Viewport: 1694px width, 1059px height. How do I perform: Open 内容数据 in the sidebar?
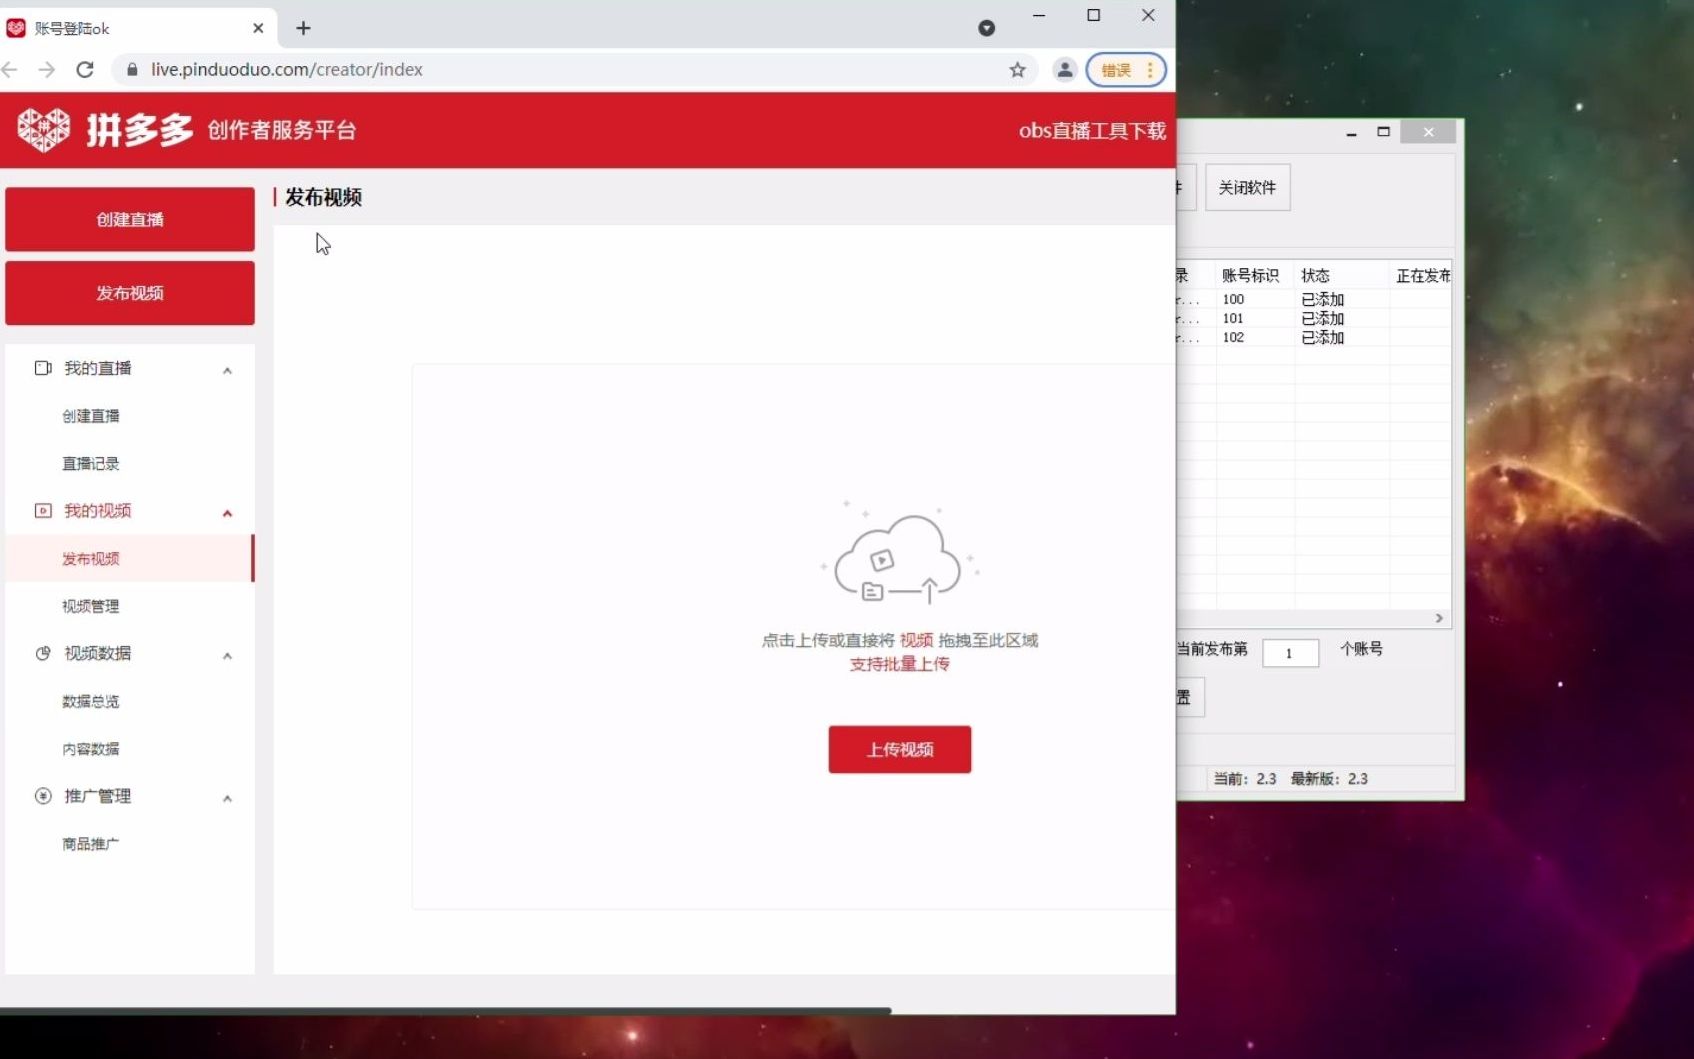pos(91,749)
